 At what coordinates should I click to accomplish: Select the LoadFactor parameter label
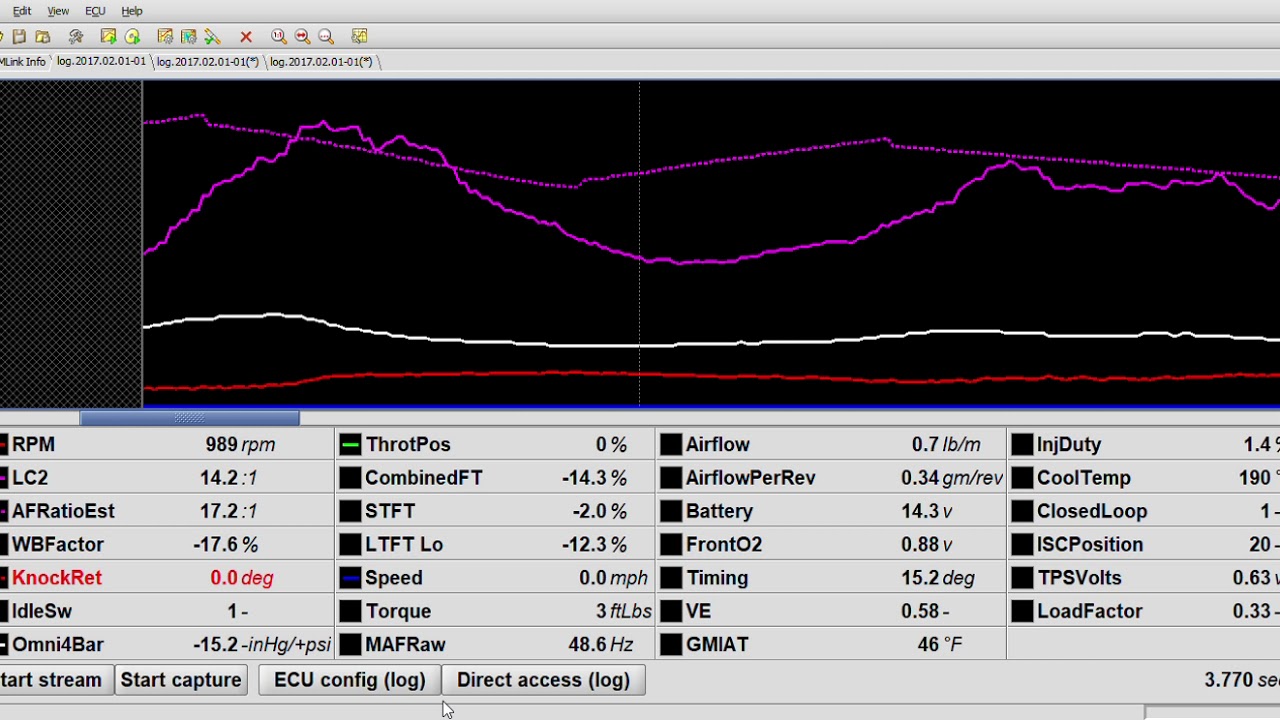1090,611
